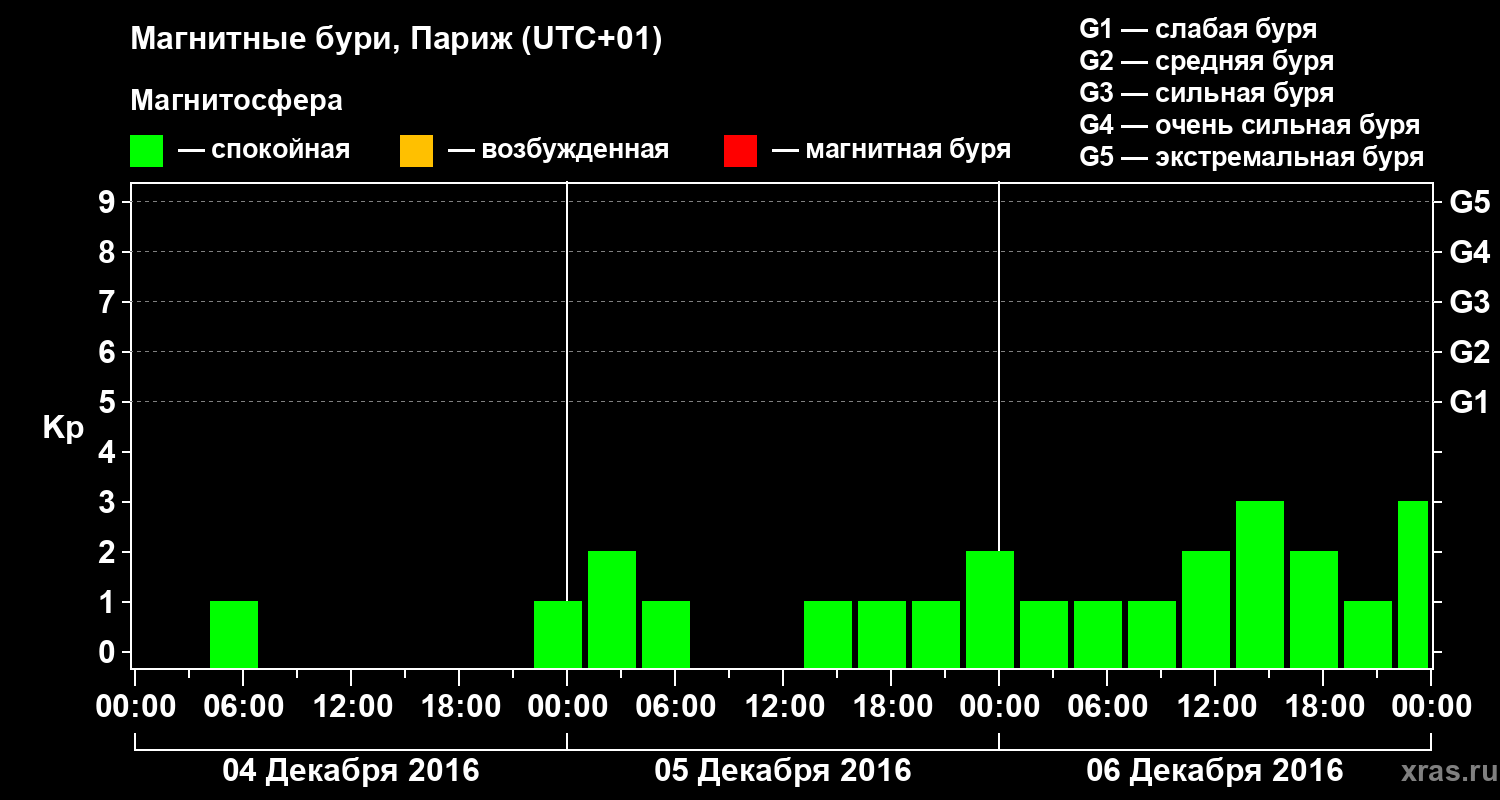Click the '— спокойная' legend label
This screenshot has width=1500, height=800.
[x=264, y=151]
